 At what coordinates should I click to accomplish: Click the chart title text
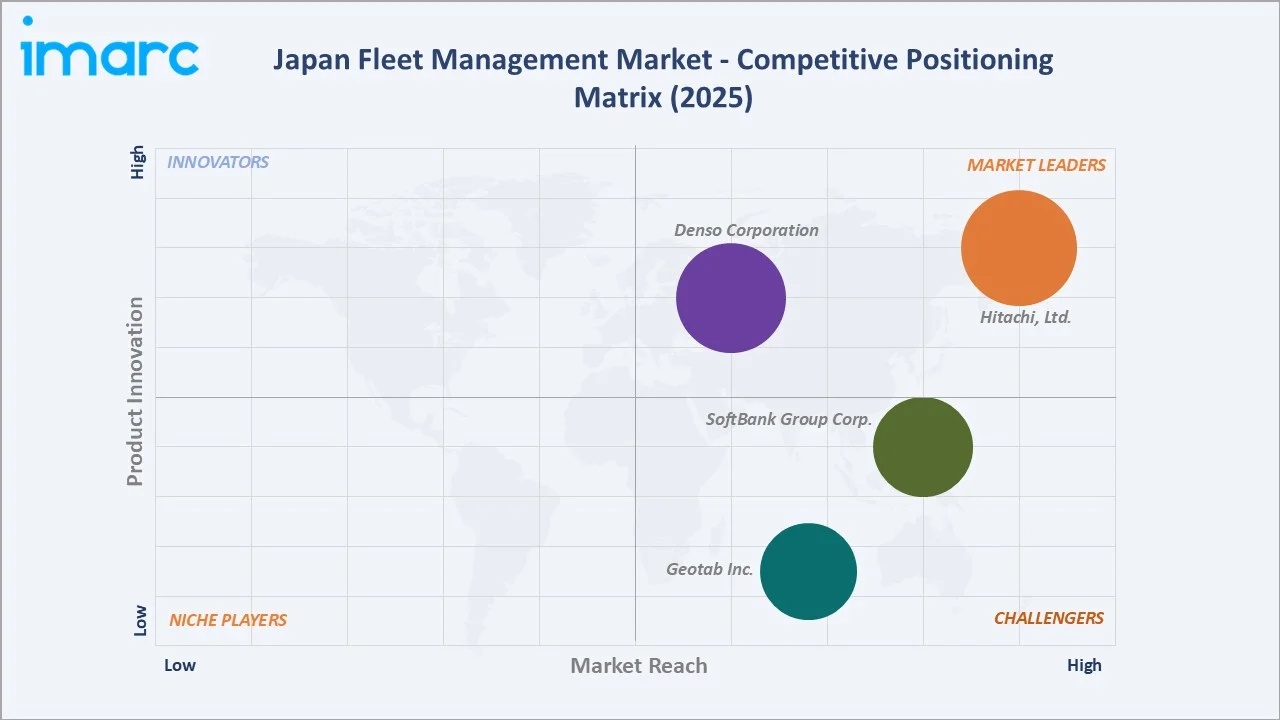663,79
